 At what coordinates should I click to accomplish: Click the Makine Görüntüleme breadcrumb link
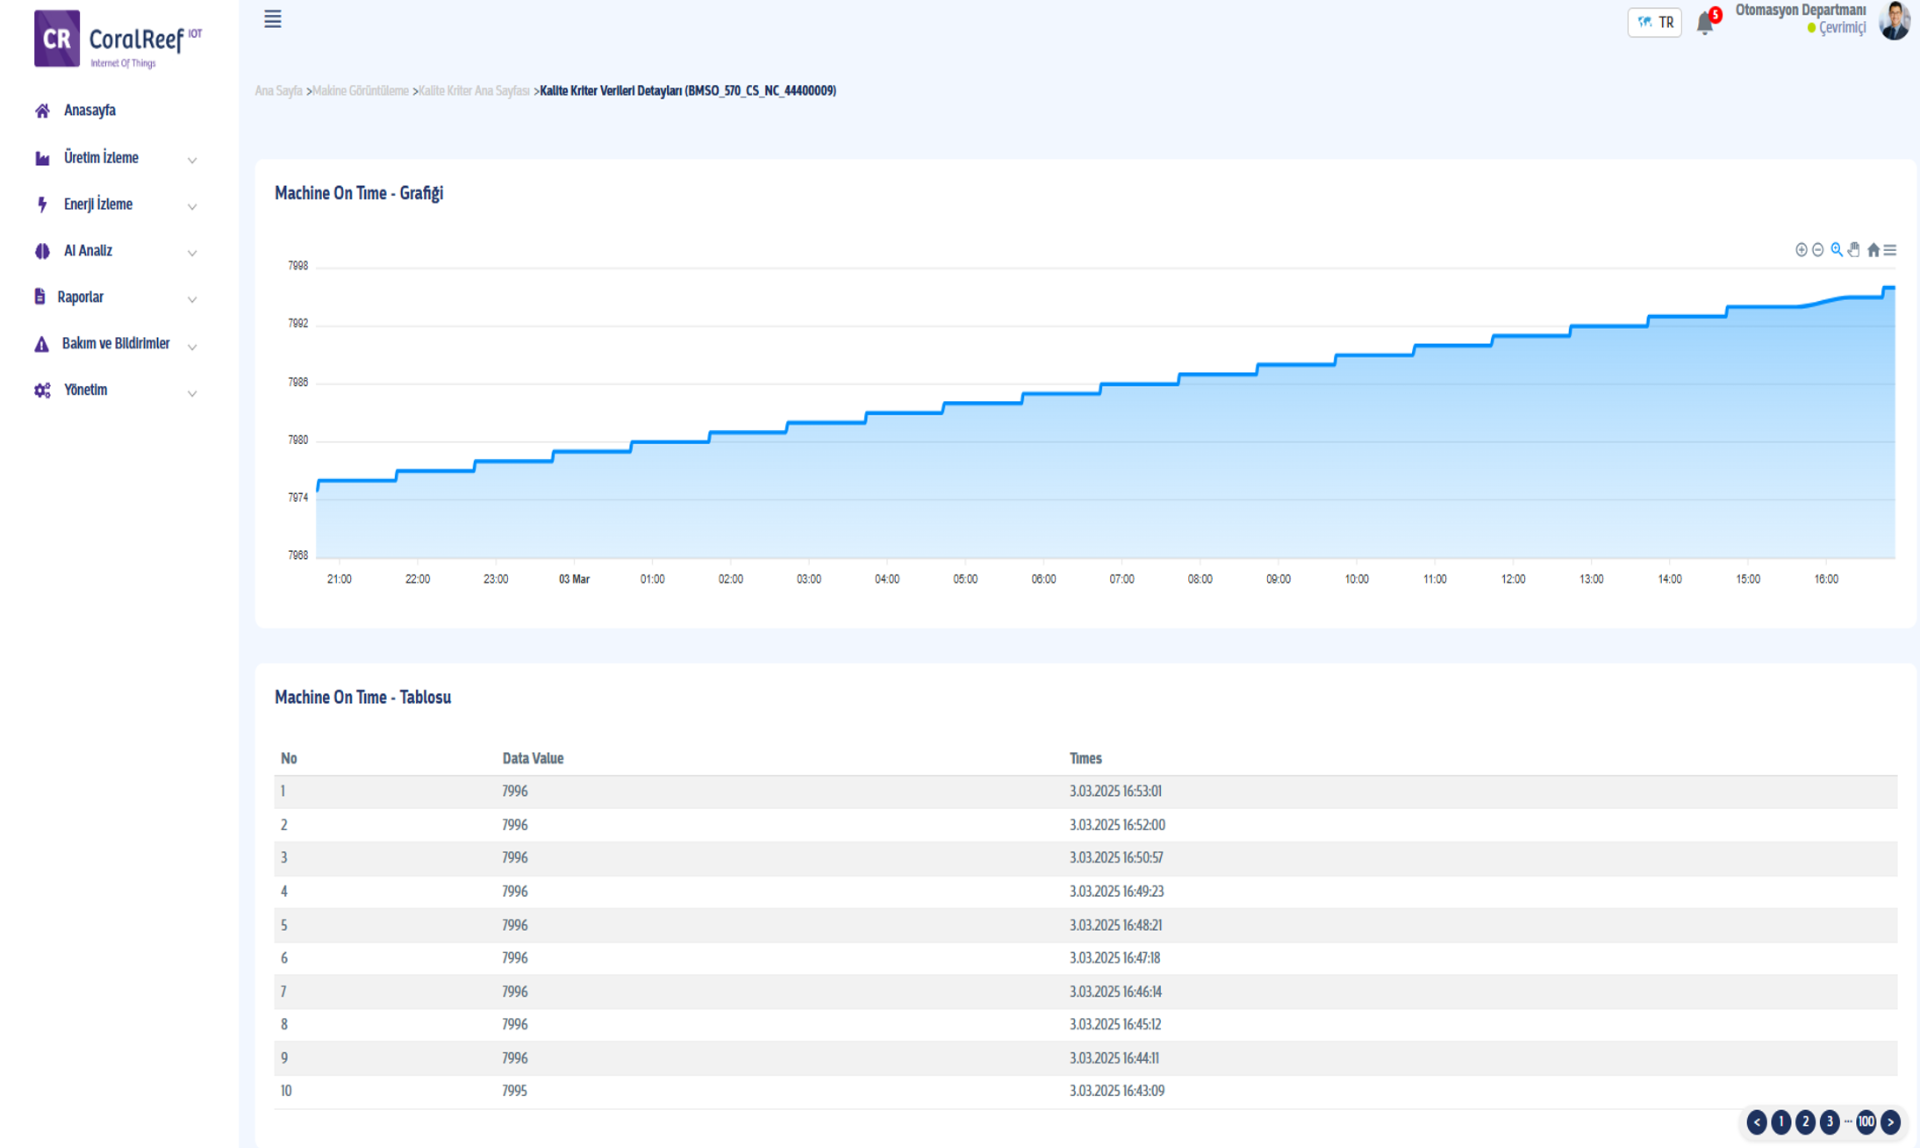(x=360, y=91)
